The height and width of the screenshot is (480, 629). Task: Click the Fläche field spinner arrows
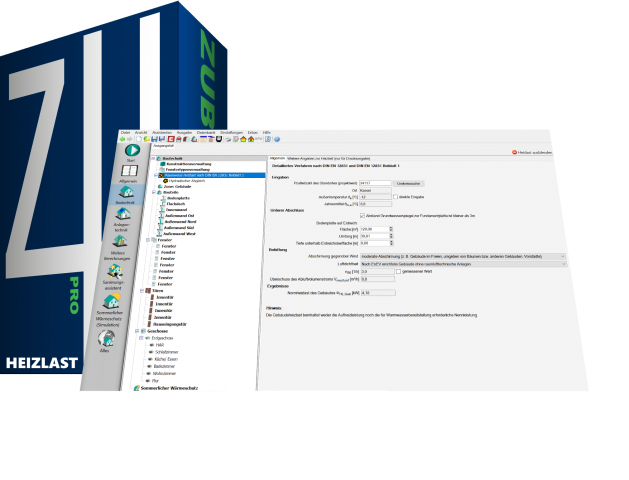tap(391, 229)
